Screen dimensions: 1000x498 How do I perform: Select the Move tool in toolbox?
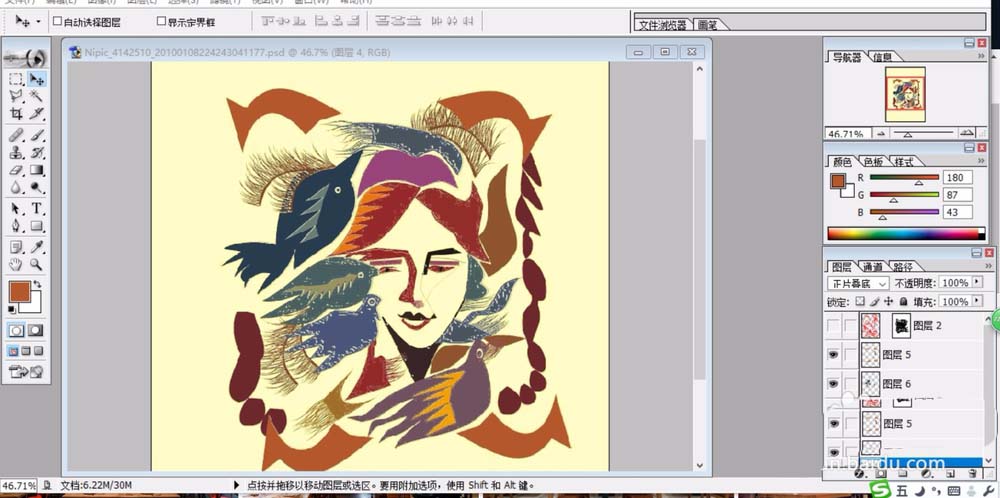pos(36,79)
